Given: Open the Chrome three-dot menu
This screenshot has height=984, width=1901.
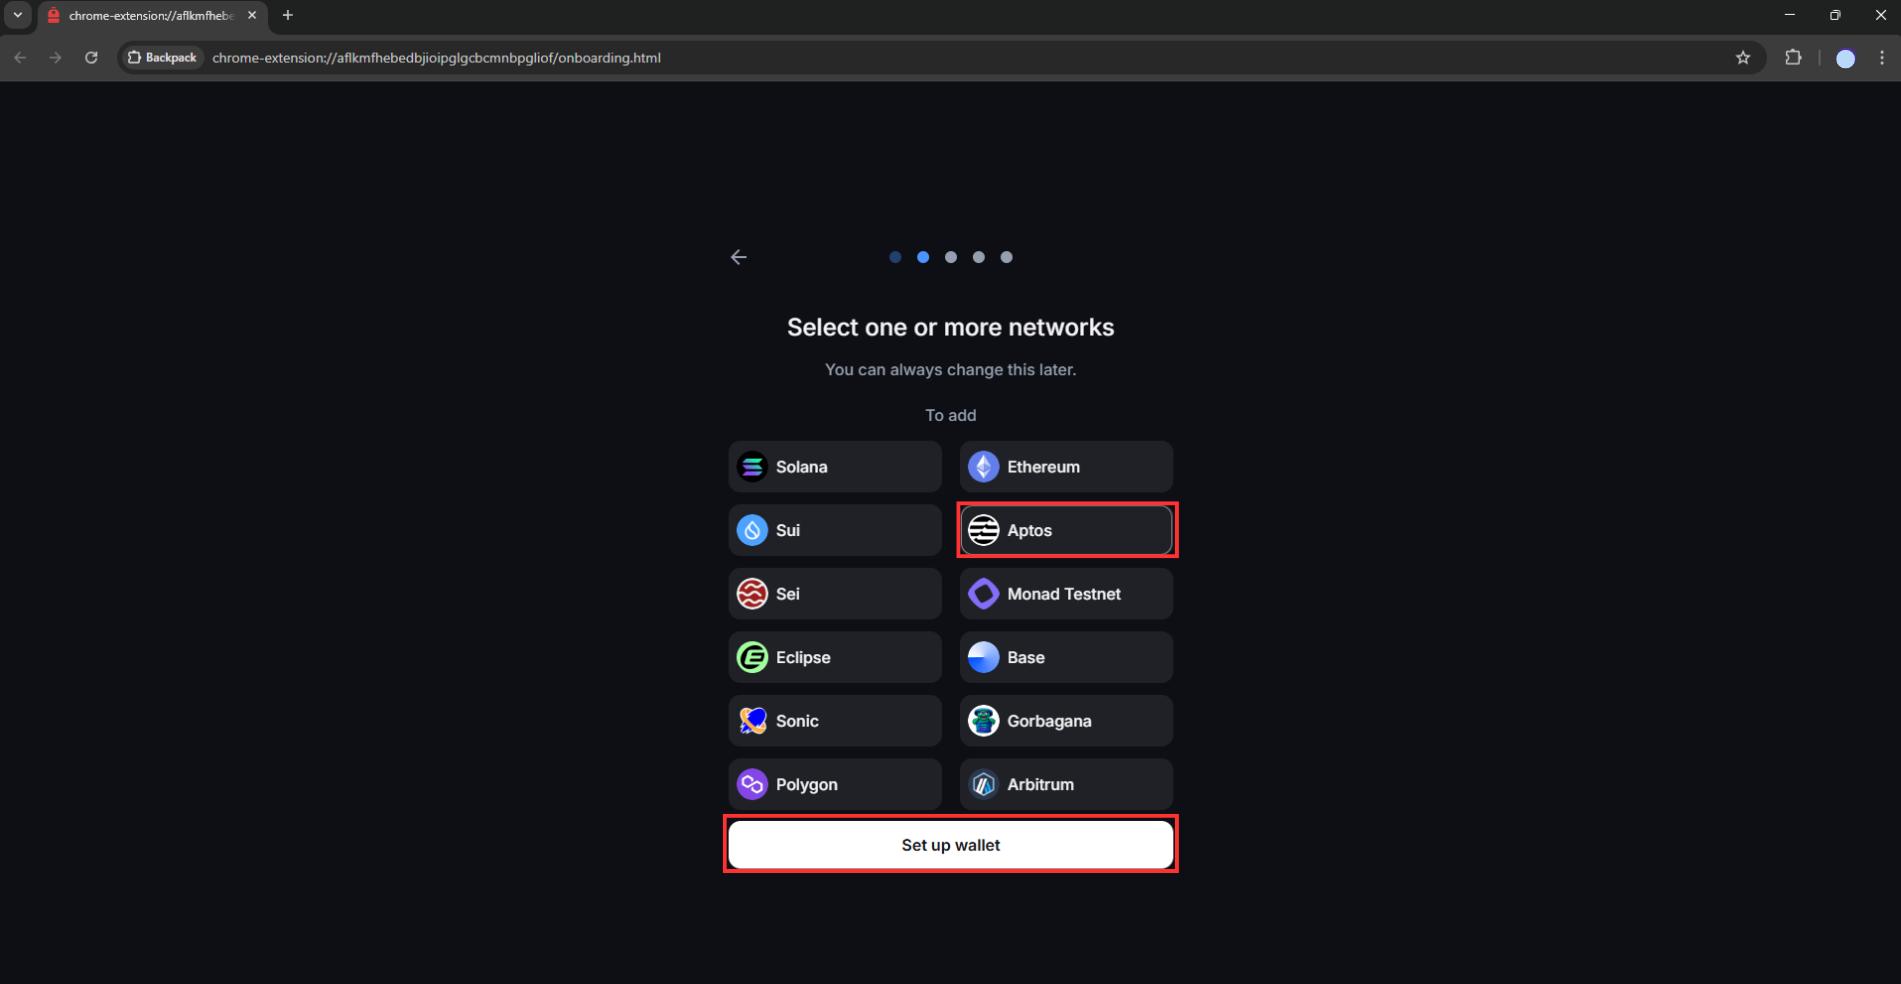Looking at the screenshot, I should tap(1882, 58).
